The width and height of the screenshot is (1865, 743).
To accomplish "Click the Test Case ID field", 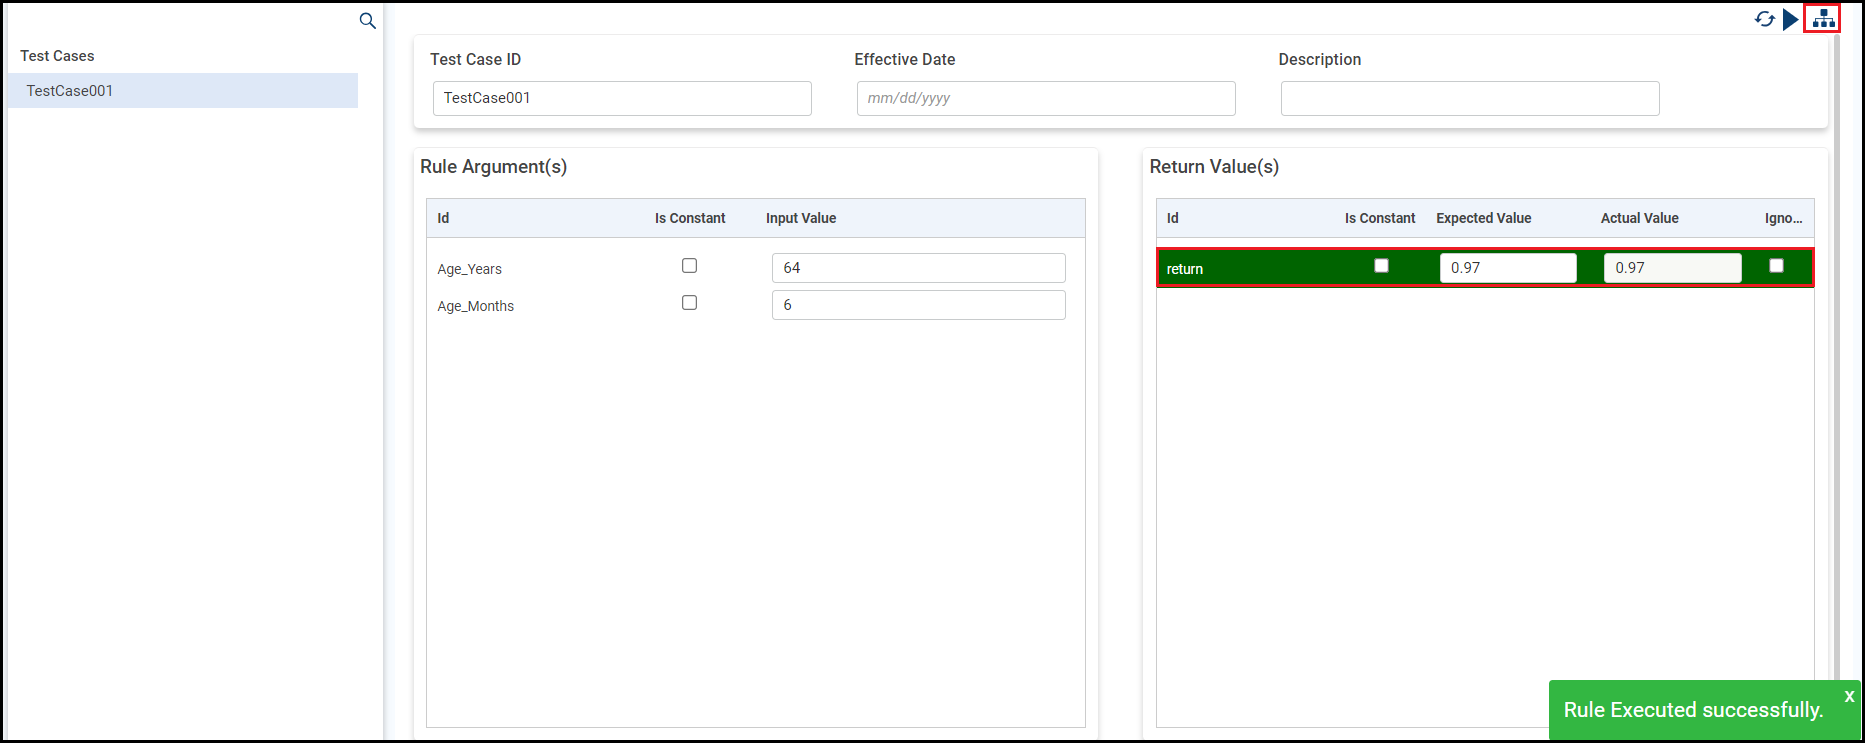I will coord(622,98).
